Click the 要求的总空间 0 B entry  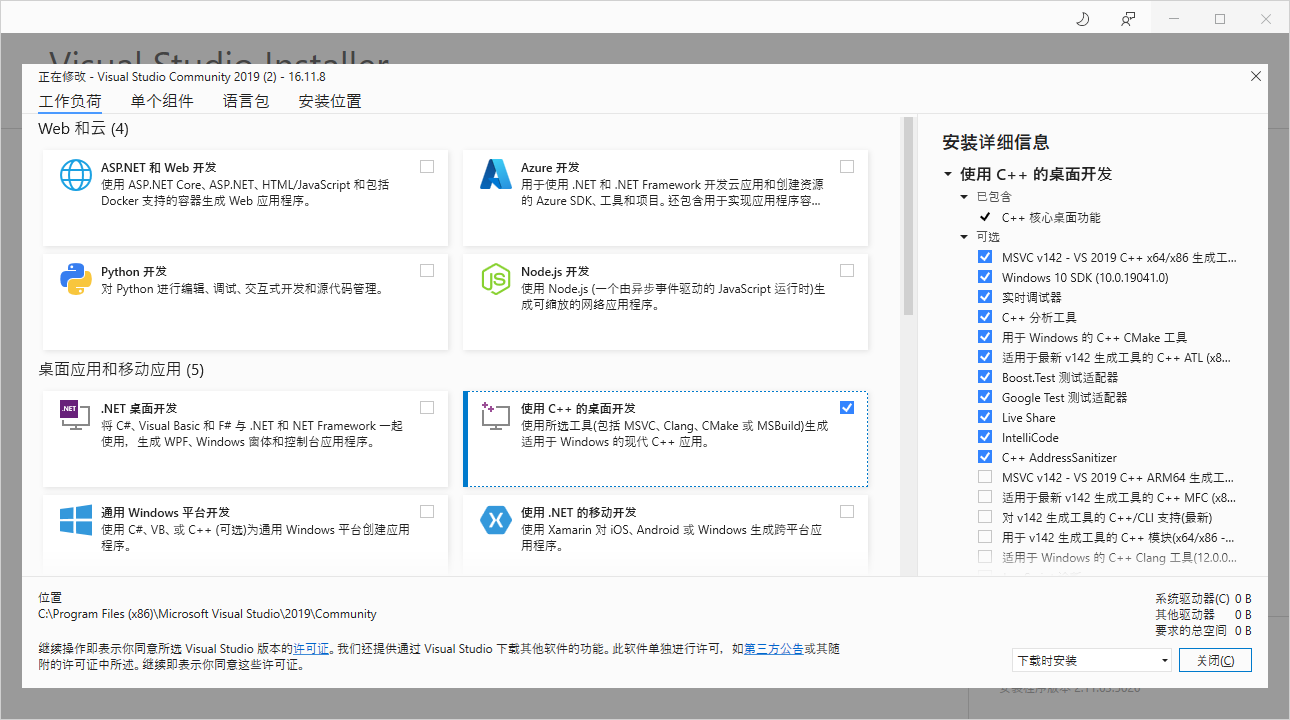(x=1203, y=631)
